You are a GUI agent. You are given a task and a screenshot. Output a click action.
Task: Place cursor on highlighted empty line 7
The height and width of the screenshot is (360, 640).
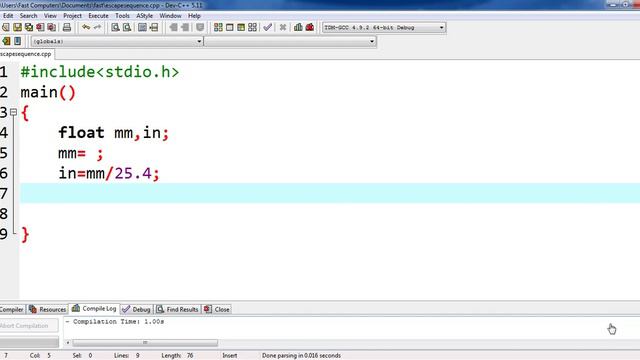coord(330,193)
